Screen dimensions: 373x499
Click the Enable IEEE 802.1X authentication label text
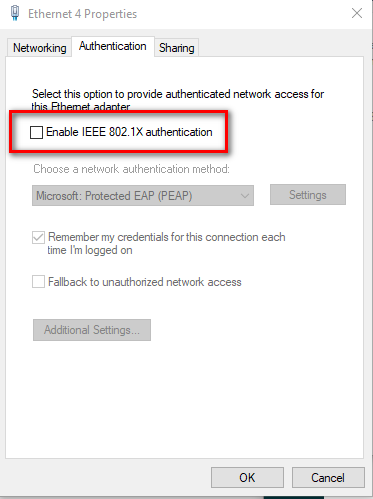pos(129,132)
